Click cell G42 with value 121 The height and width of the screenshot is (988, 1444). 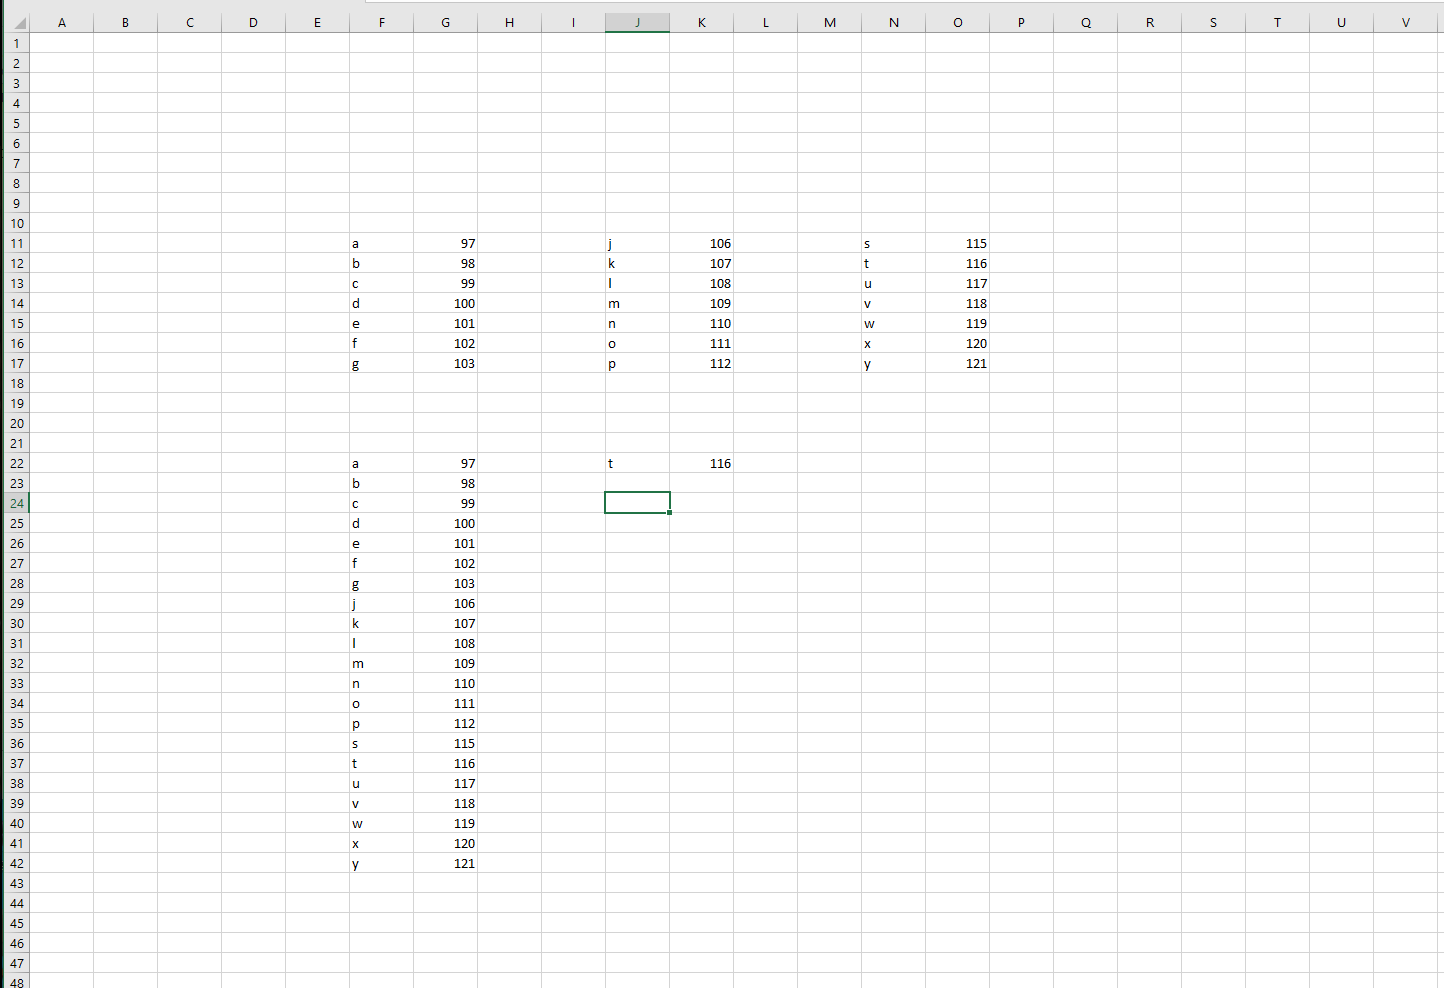click(x=446, y=863)
